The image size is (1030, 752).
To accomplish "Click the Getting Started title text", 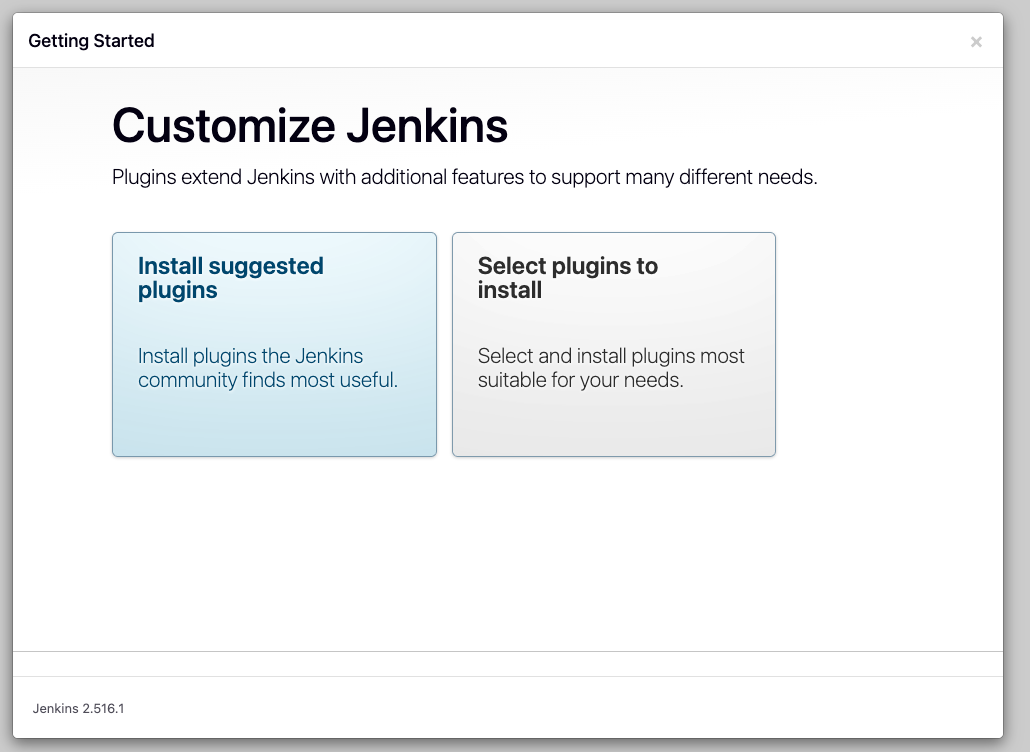I will click(x=91, y=41).
